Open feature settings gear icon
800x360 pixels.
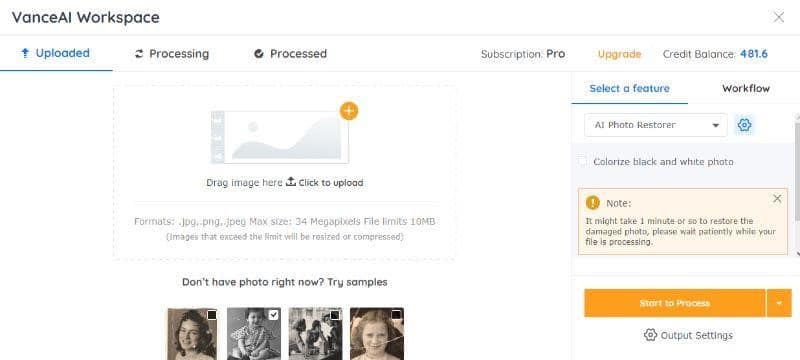pyautogui.click(x=744, y=125)
